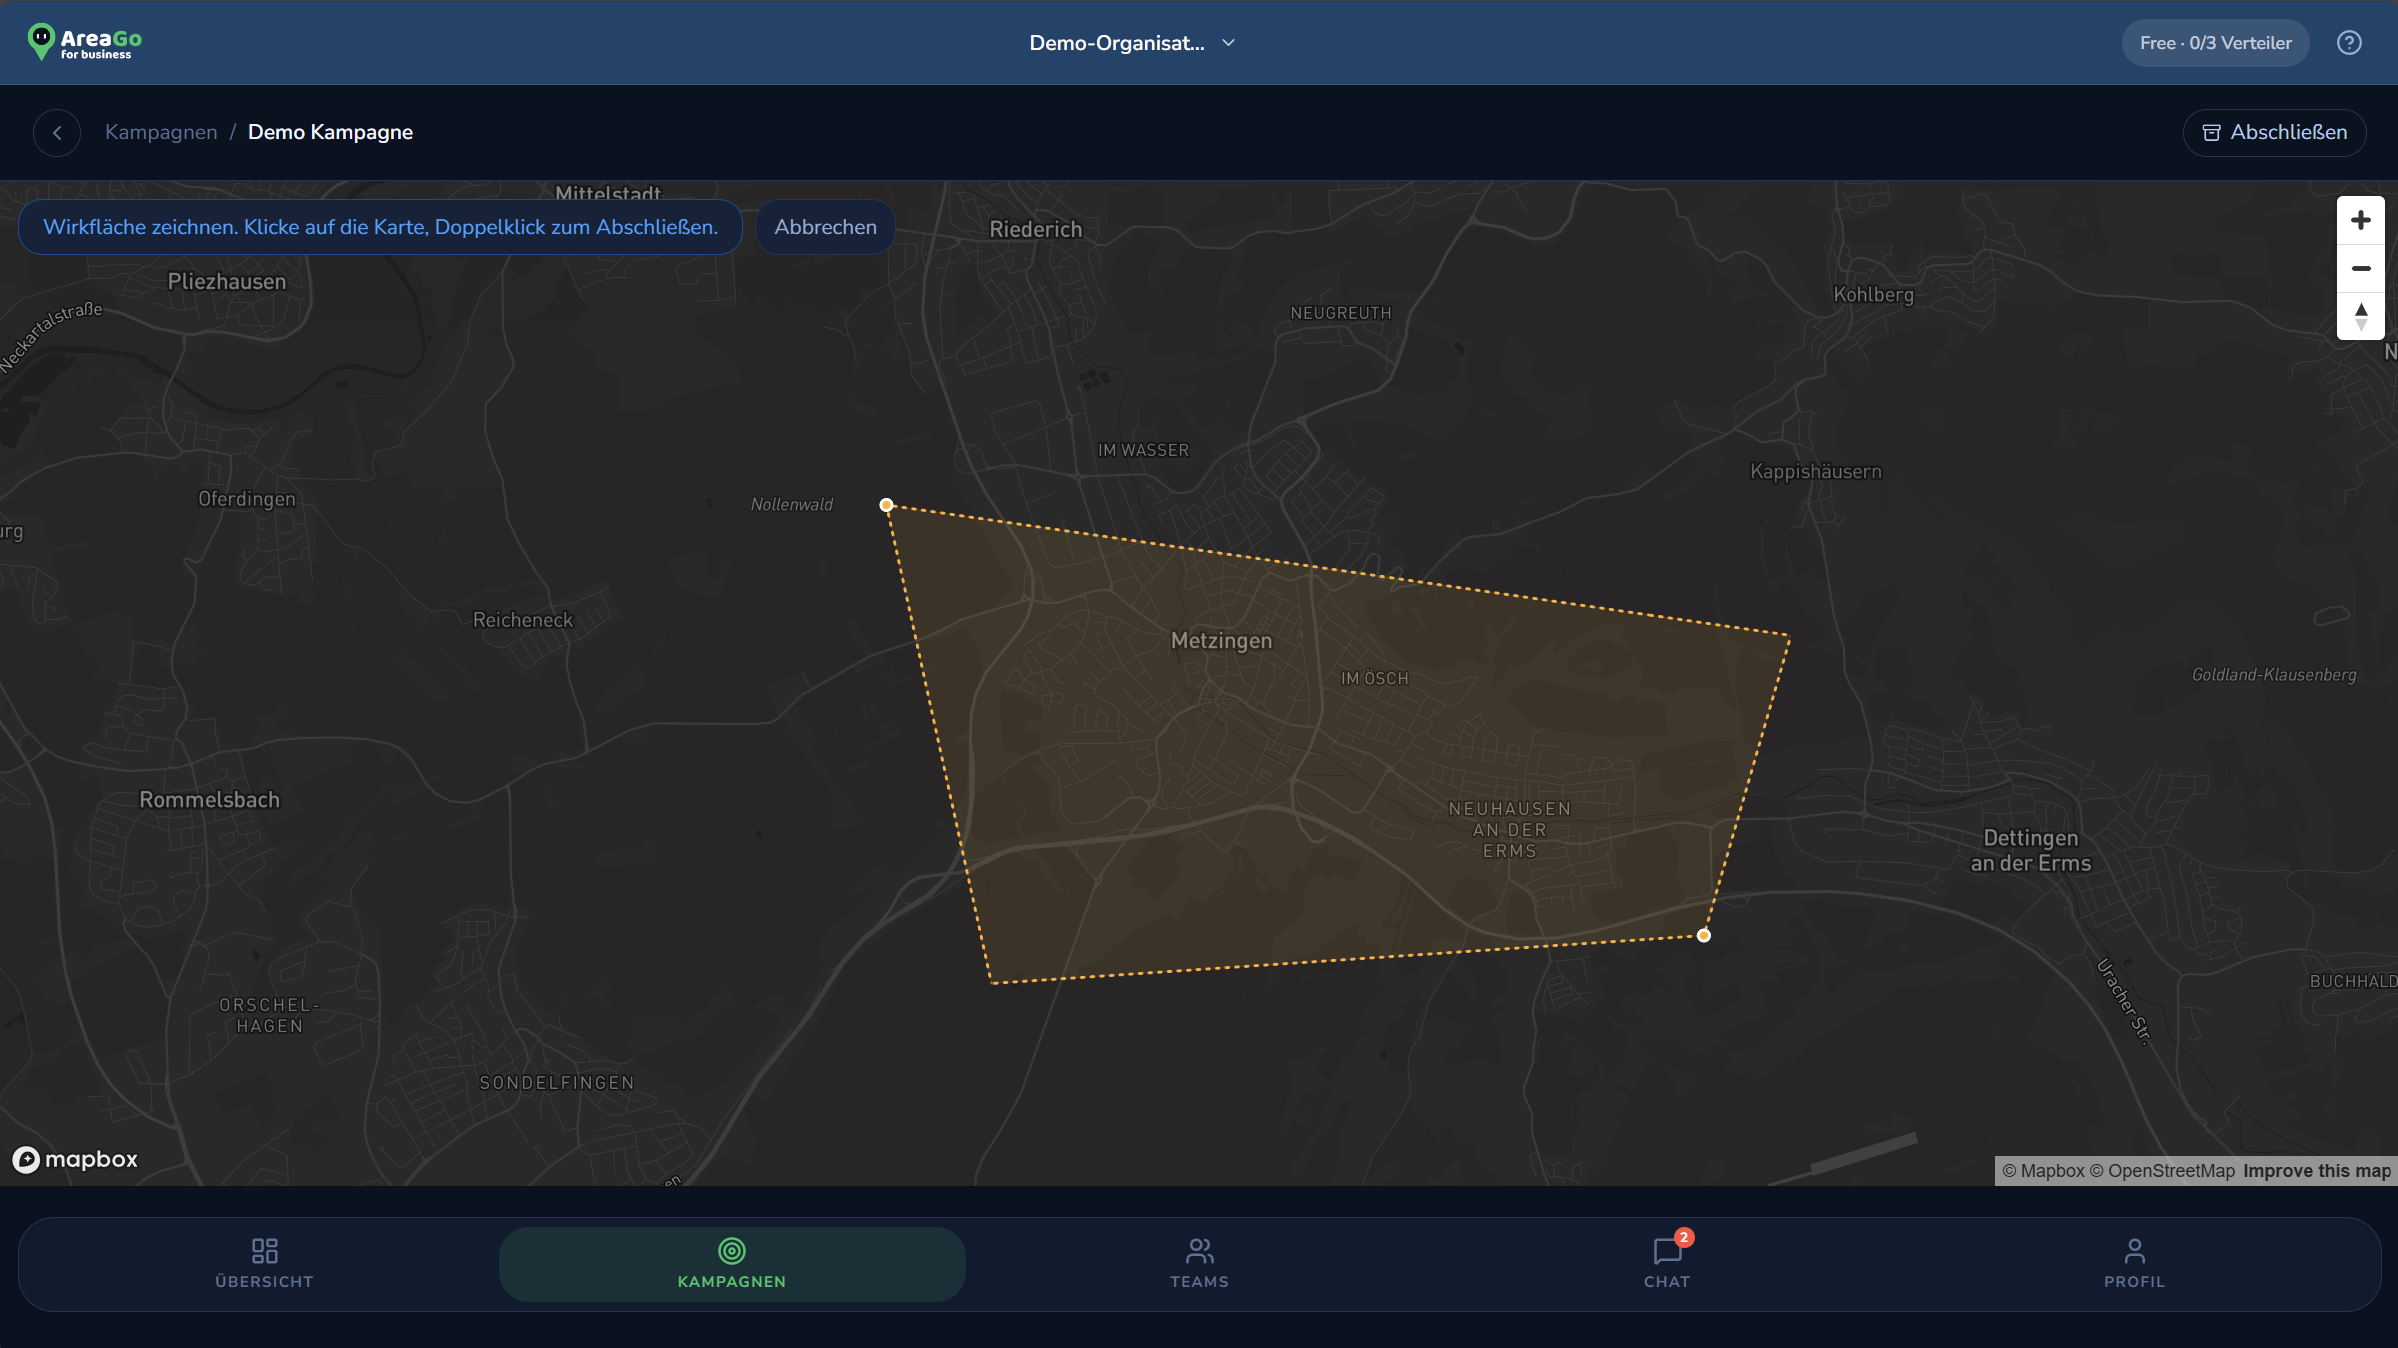Click the Metzingen label on the map
This screenshot has width=2398, height=1348.
1221,641
